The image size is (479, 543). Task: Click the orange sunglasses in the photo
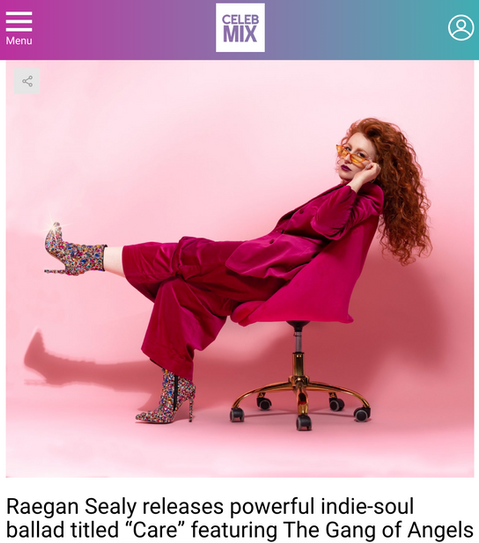tap(353, 157)
